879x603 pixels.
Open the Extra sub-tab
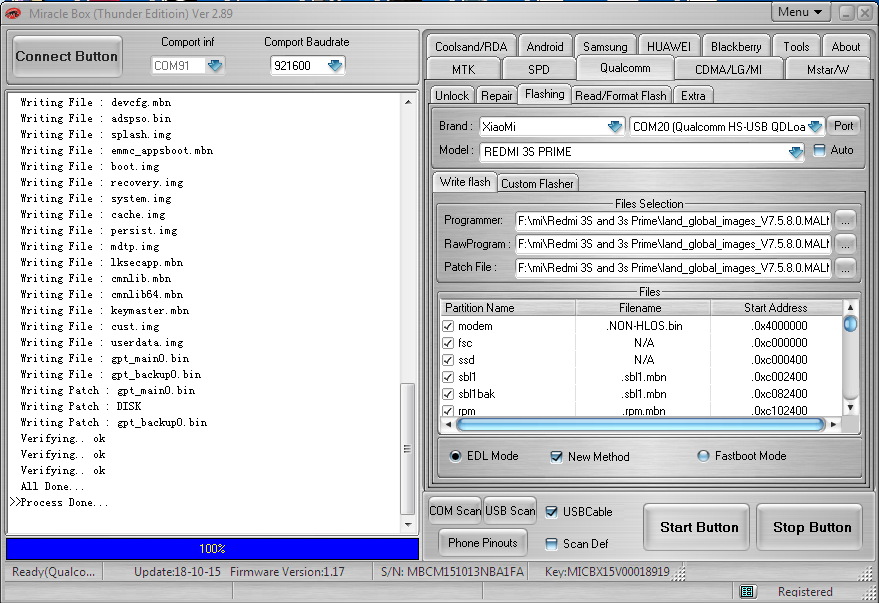tap(693, 95)
